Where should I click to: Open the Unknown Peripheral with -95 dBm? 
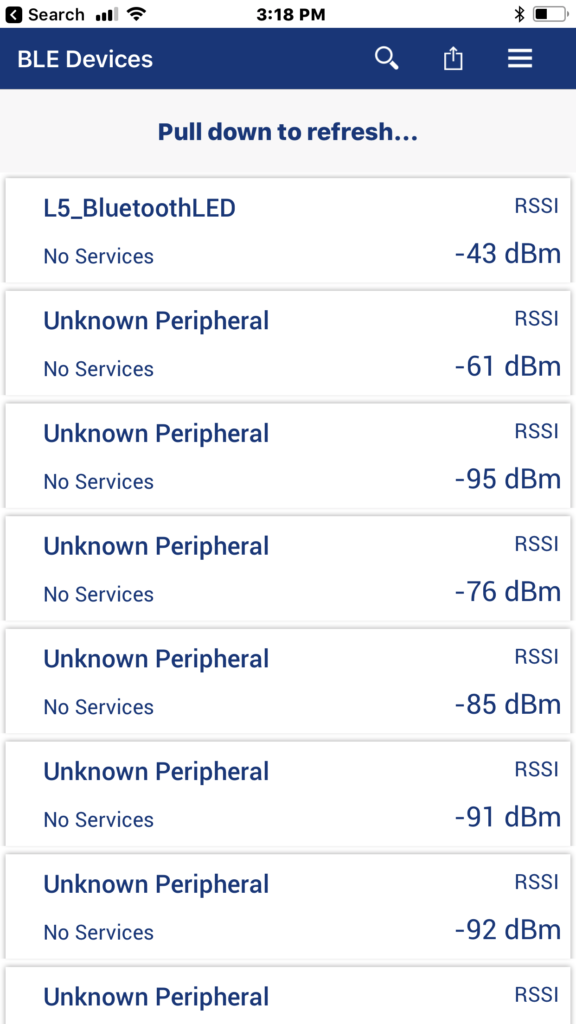[288, 456]
